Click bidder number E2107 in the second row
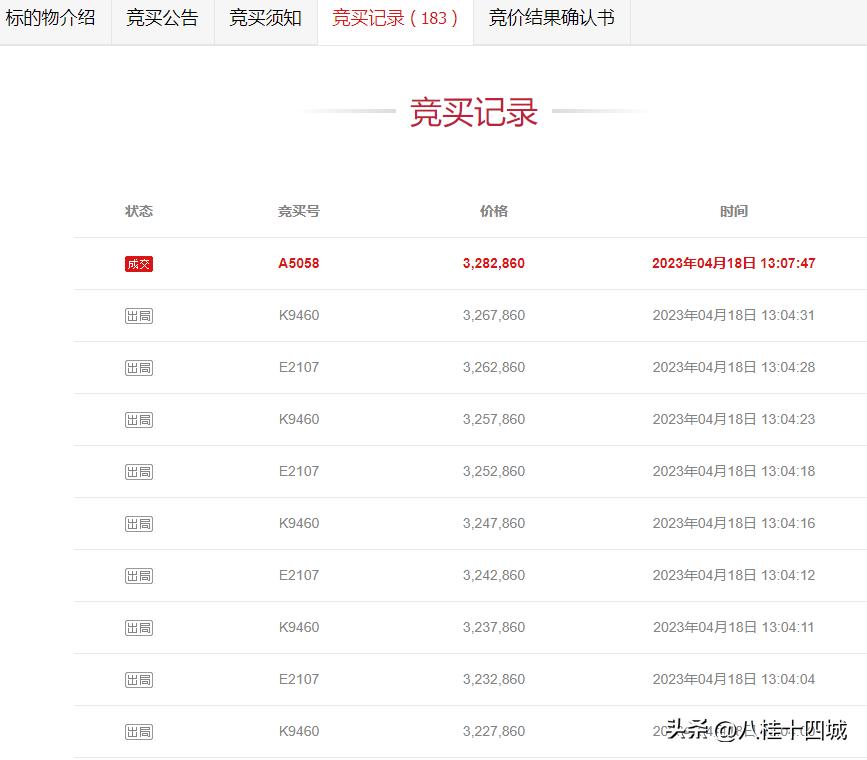867x760 pixels. click(x=298, y=367)
